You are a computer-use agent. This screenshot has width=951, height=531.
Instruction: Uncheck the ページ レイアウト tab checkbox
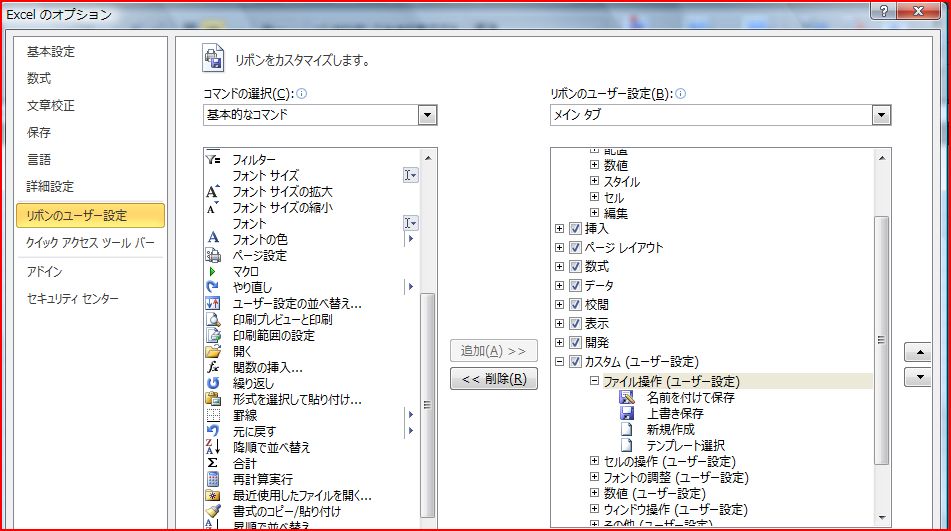pyautogui.click(x=575, y=247)
